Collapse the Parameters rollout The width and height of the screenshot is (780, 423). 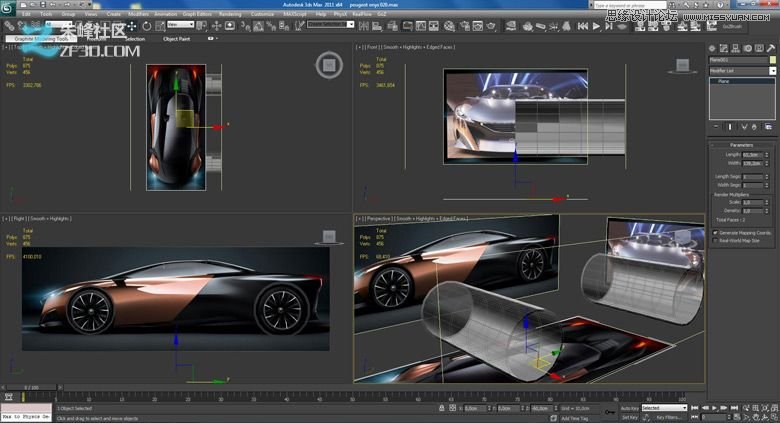[x=742, y=145]
